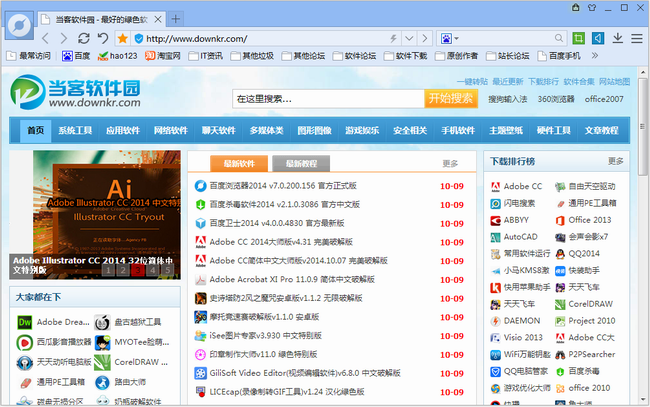The height and width of the screenshot is (407, 650).
Task: Open a new tab with the plus button
Action: click(177, 19)
